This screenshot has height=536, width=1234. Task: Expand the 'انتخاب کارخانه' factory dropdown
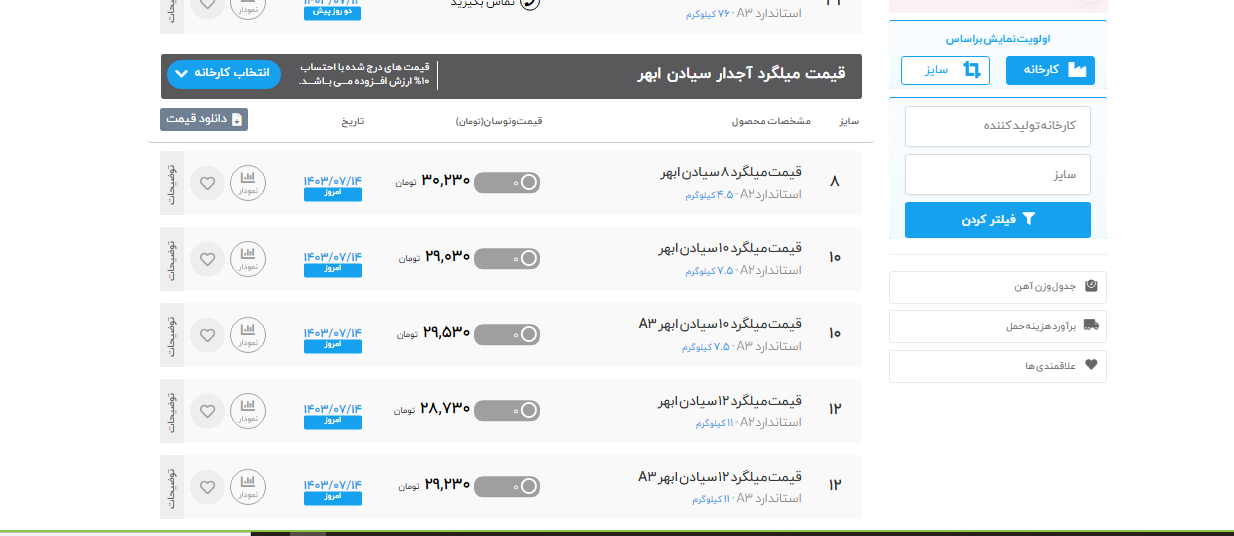[x=224, y=74]
